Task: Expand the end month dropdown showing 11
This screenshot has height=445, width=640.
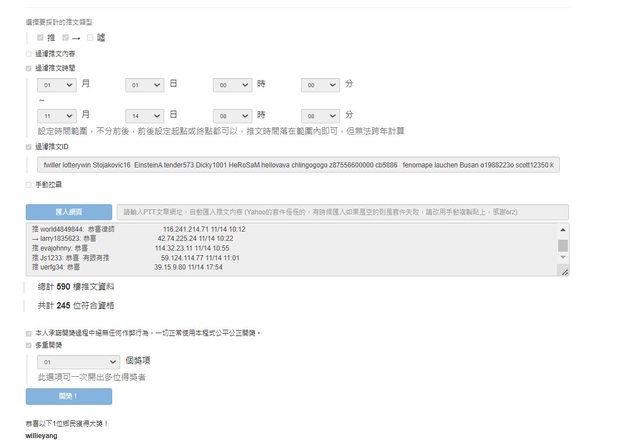Action: coord(56,115)
